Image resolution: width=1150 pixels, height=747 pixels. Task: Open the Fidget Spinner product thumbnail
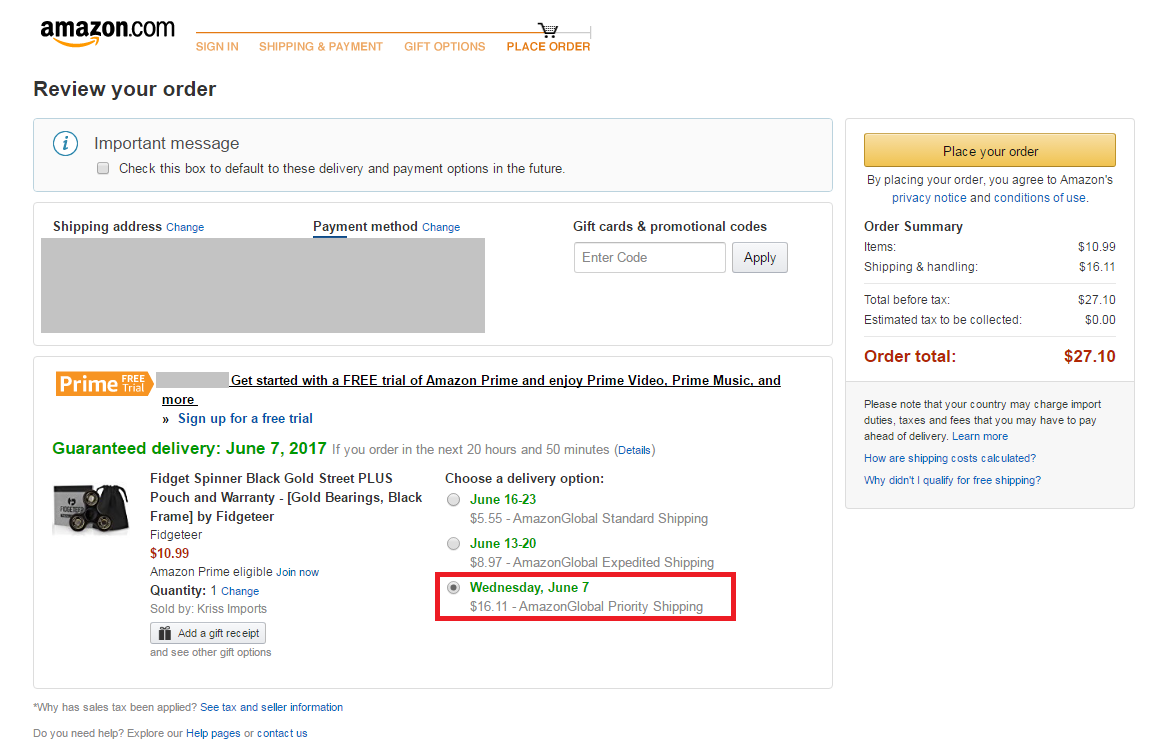click(91, 508)
